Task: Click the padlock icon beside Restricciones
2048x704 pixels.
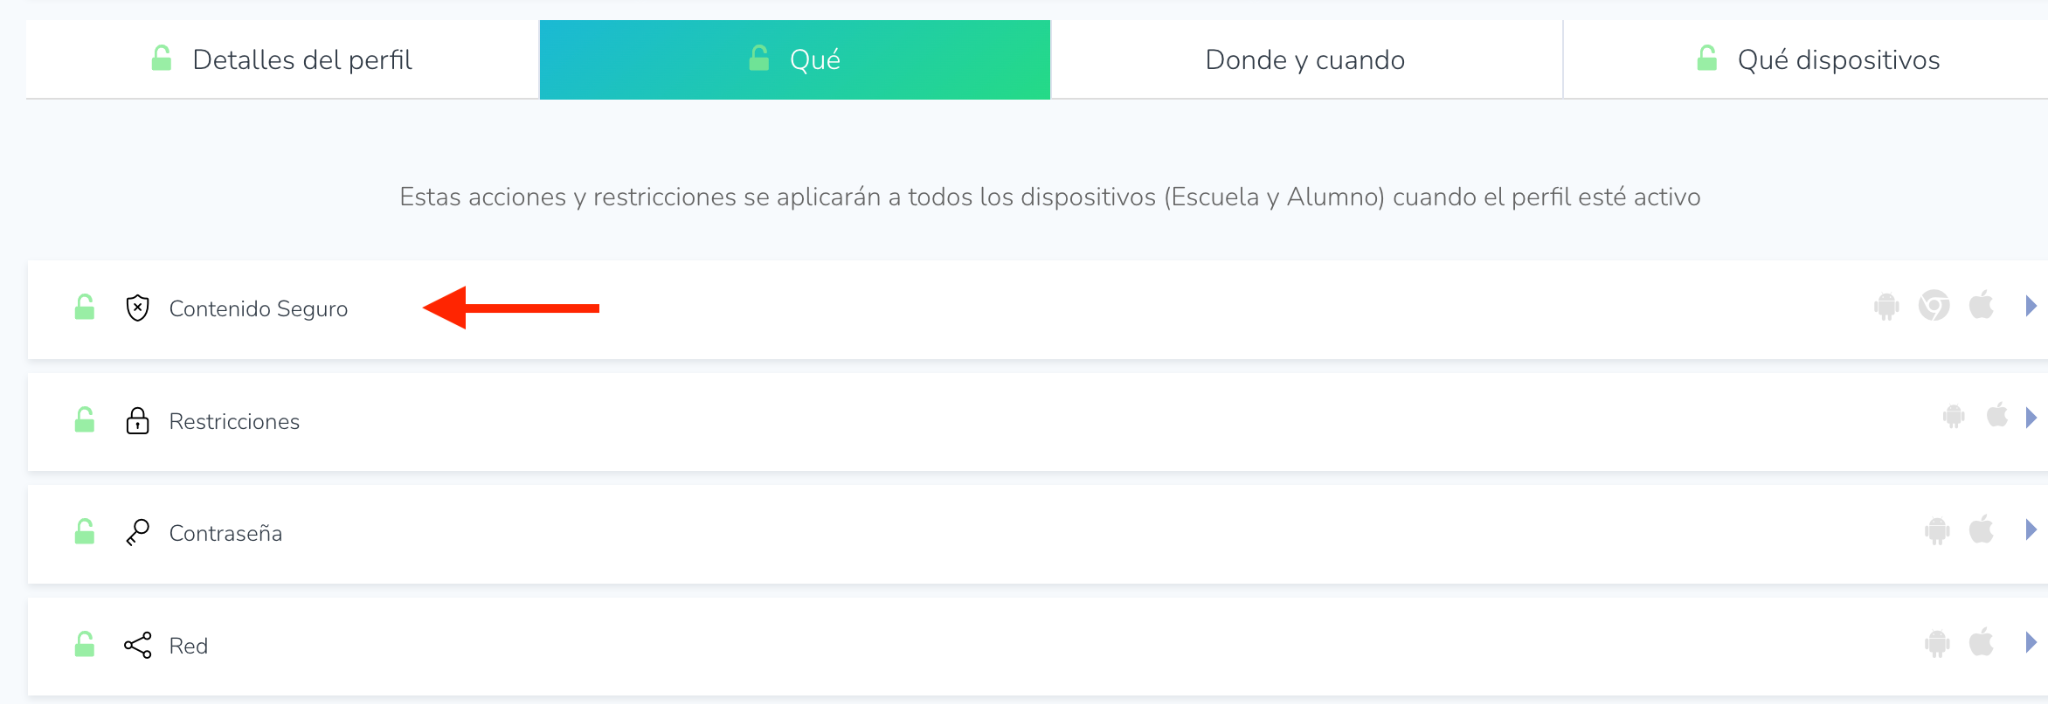Action: pyautogui.click(x=138, y=421)
